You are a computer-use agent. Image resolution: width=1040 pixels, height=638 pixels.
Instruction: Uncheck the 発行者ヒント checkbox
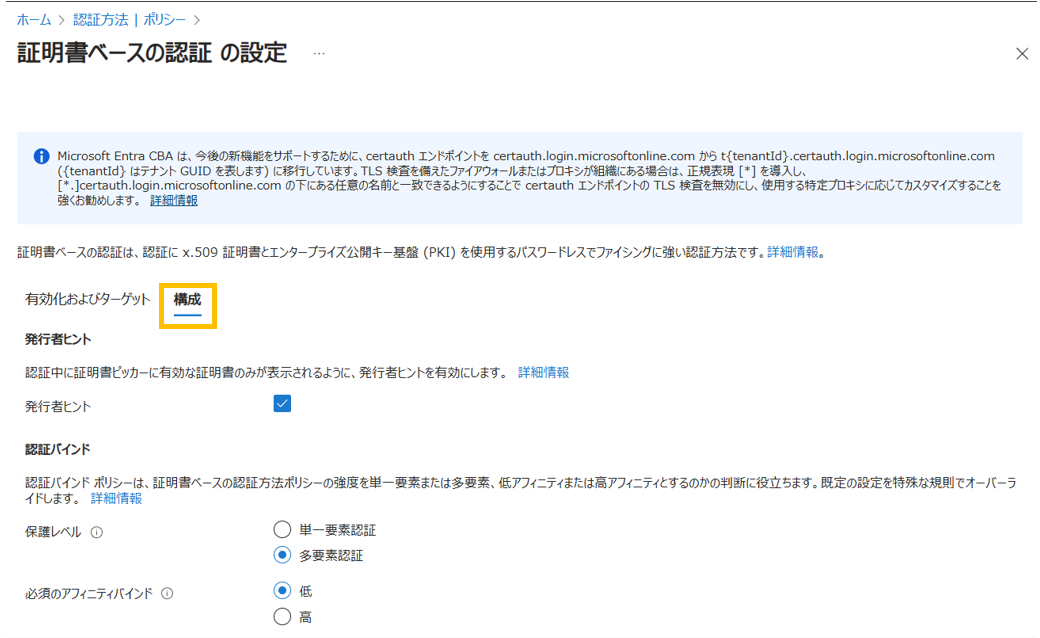tap(282, 403)
